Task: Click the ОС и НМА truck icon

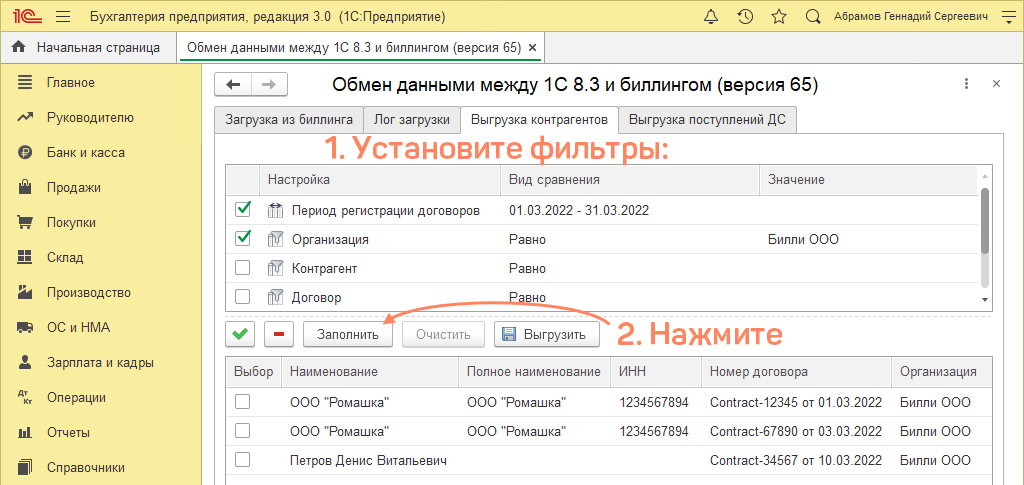Action: click(x=25, y=327)
